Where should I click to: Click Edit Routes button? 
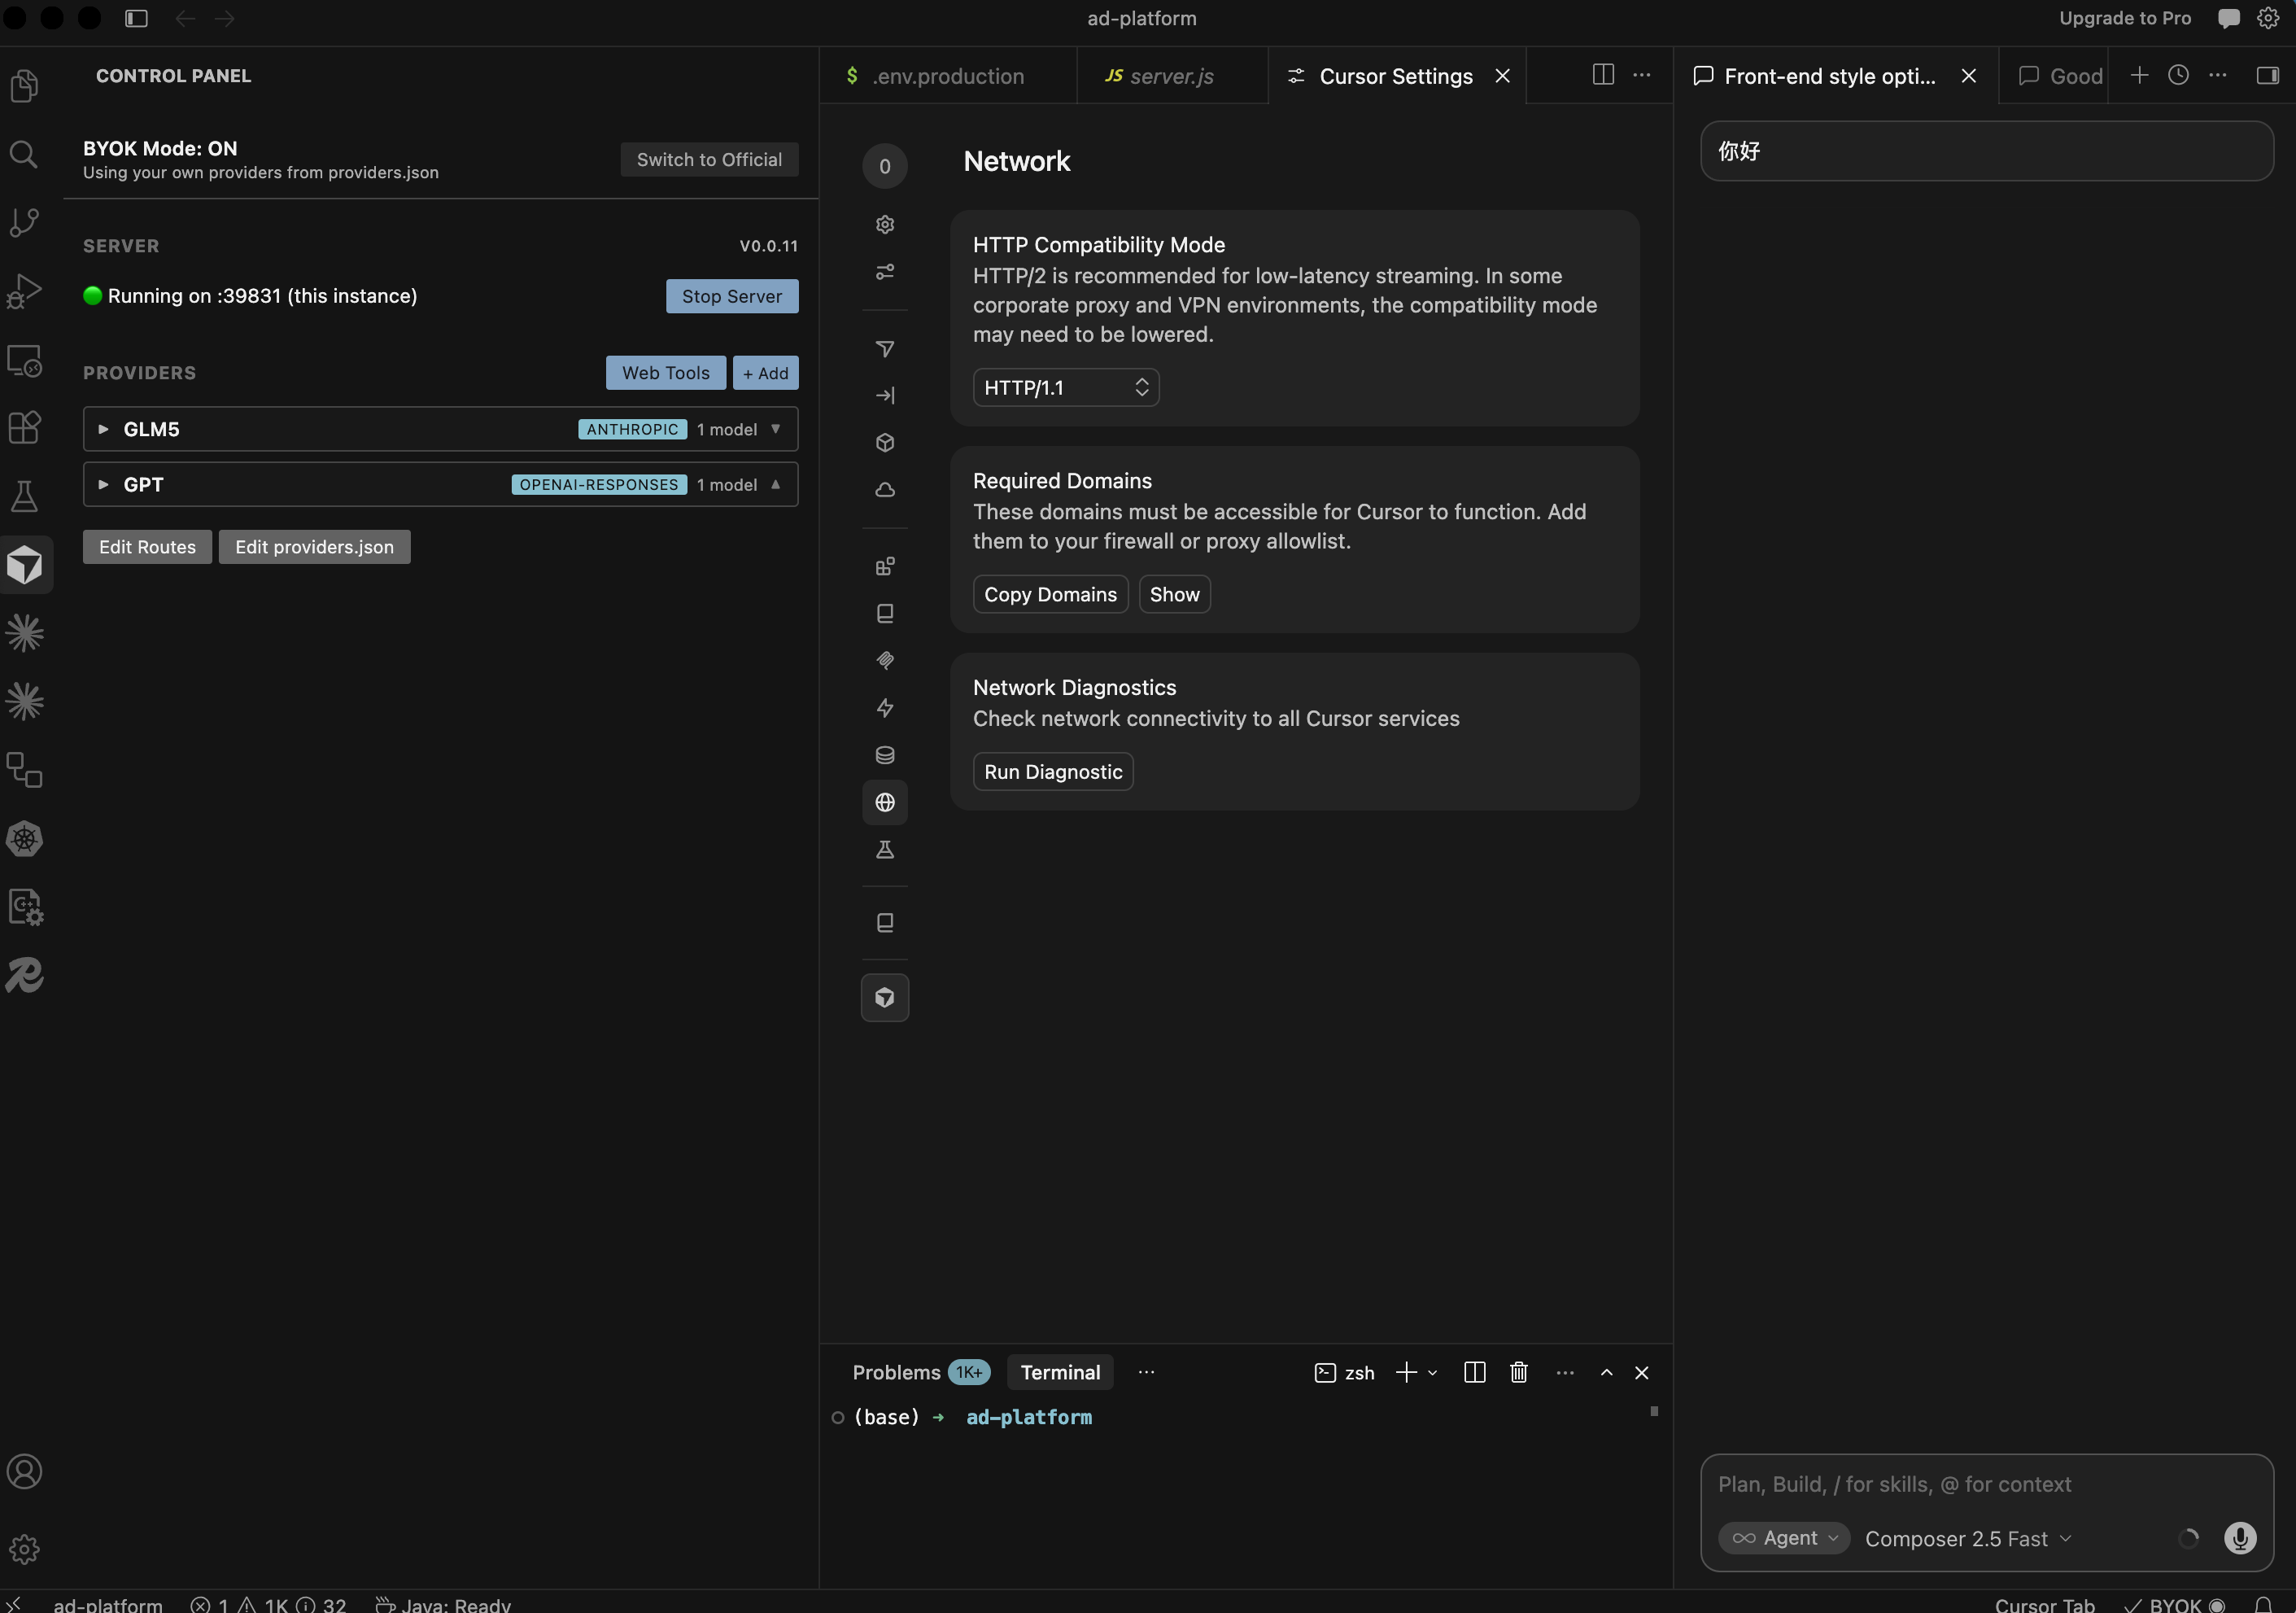pyautogui.click(x=147, y=547)
